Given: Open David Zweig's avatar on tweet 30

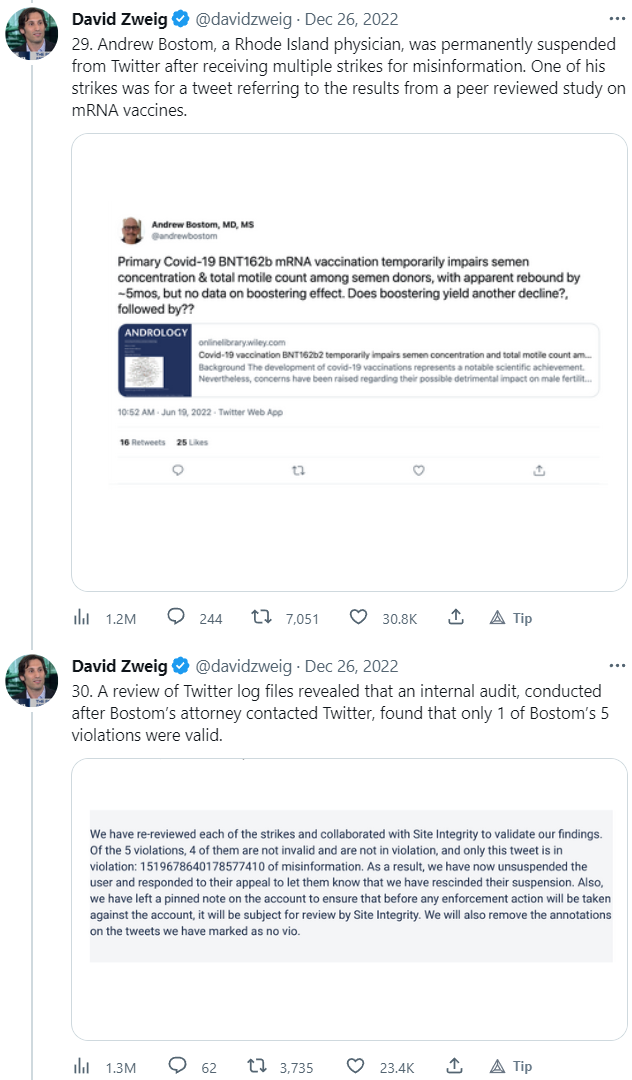Looking at the screenshot, I should click(x=31, y=681).
